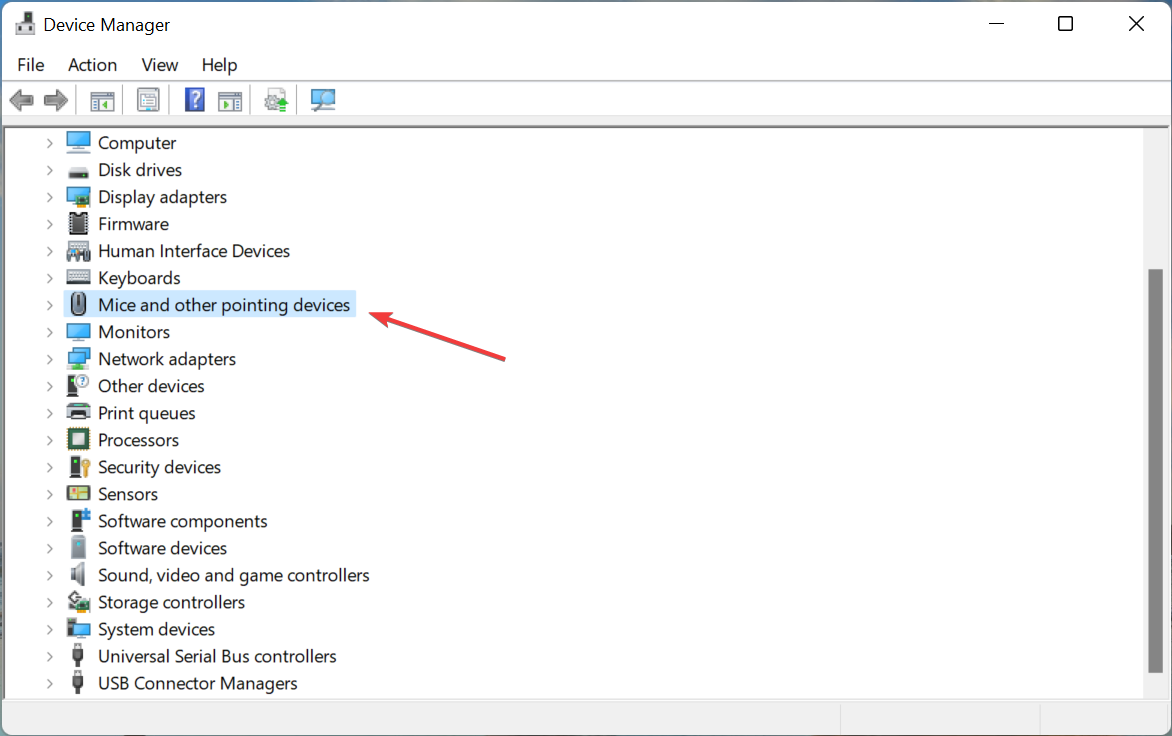Click the Processors chip icon
The height and width of the screenshot is (736, 1172).
(x=78, y=439)
